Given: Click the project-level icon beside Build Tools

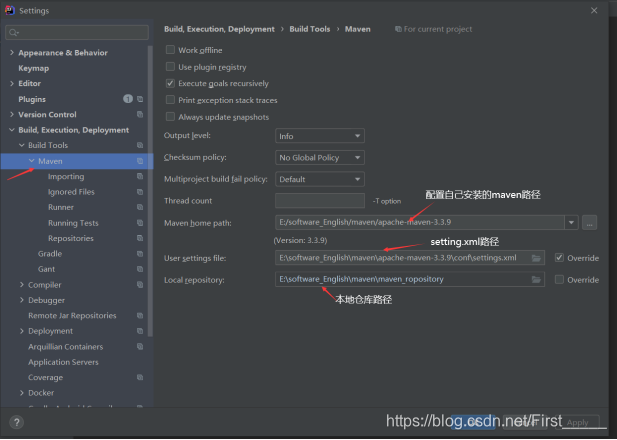Looking at the screenshot, I should pyautogui.click(x=140, y=145).
